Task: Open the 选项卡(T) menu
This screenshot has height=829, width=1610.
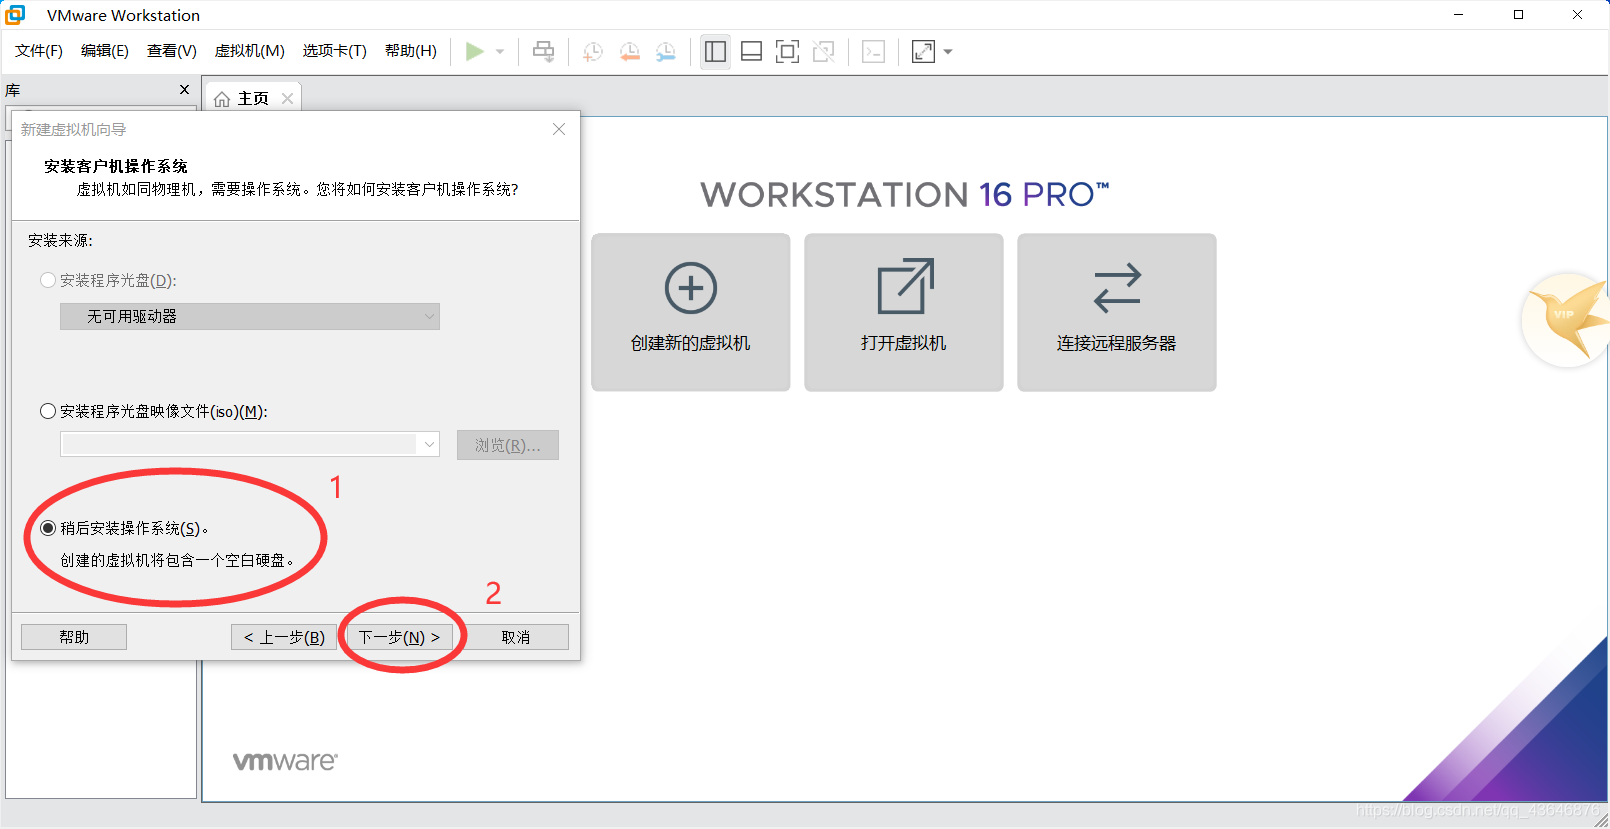Action: [x=335, y=51]
